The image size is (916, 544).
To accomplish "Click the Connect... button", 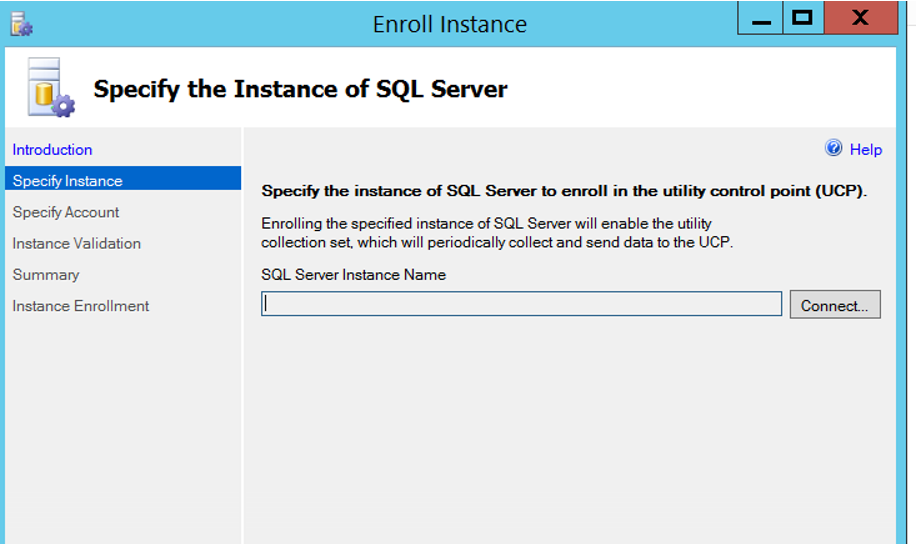I will coord(835,304).
